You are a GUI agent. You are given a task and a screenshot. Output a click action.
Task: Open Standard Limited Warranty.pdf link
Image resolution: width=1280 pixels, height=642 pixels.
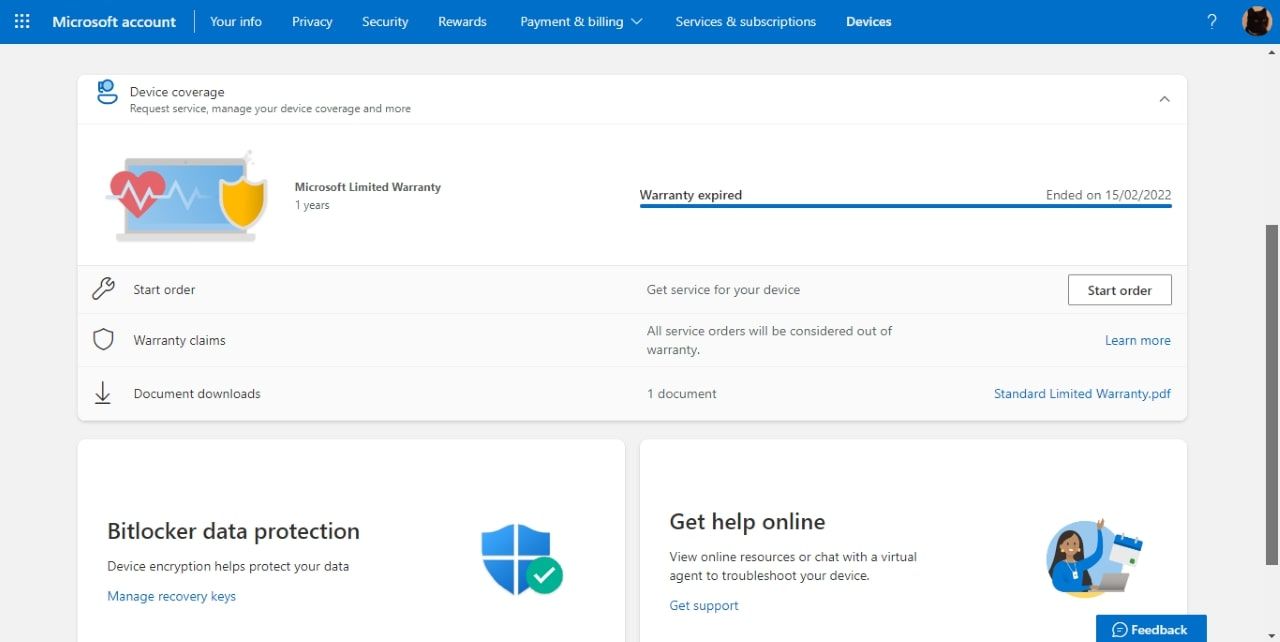(x=1082, y=394)
